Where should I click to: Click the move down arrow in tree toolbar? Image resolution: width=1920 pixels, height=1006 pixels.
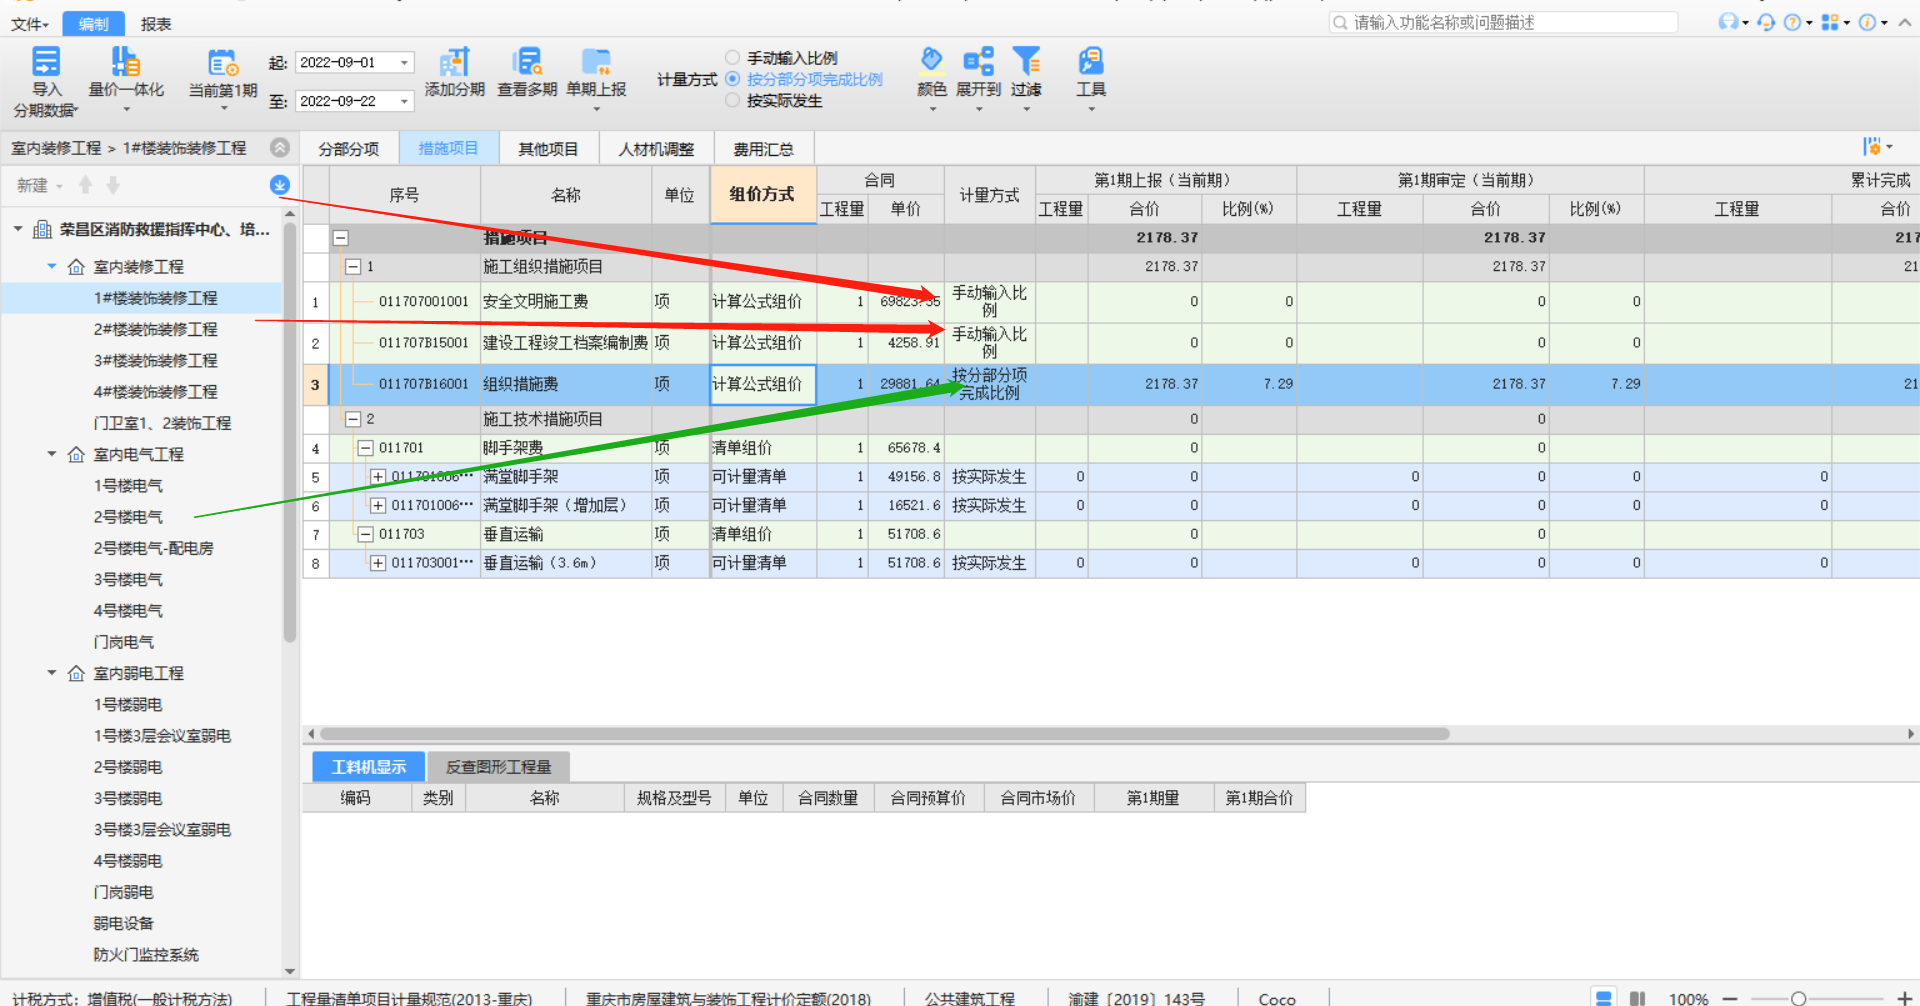(x=113, y=185)
